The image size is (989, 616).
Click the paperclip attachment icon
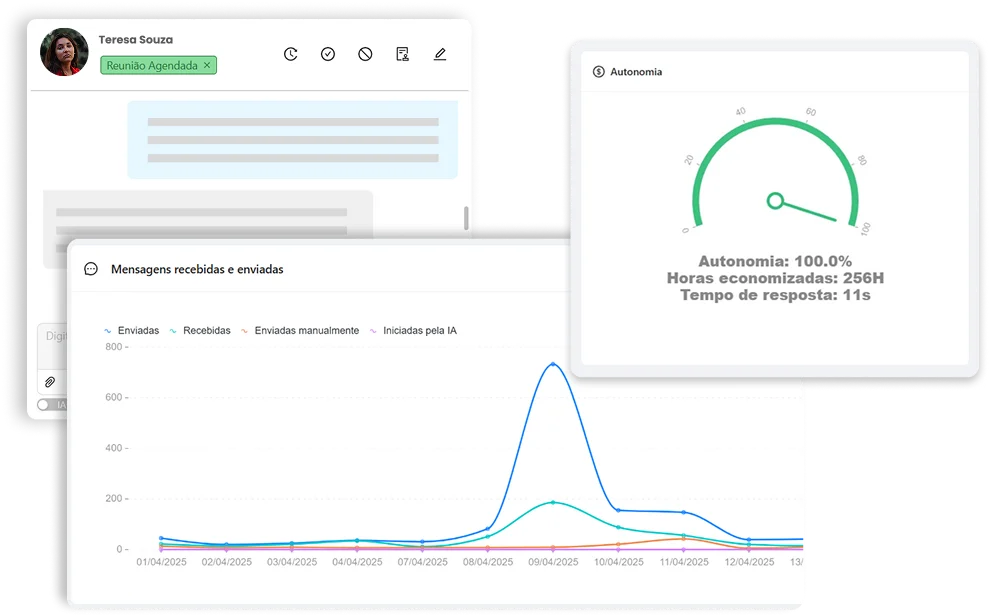tap(49, 382)
